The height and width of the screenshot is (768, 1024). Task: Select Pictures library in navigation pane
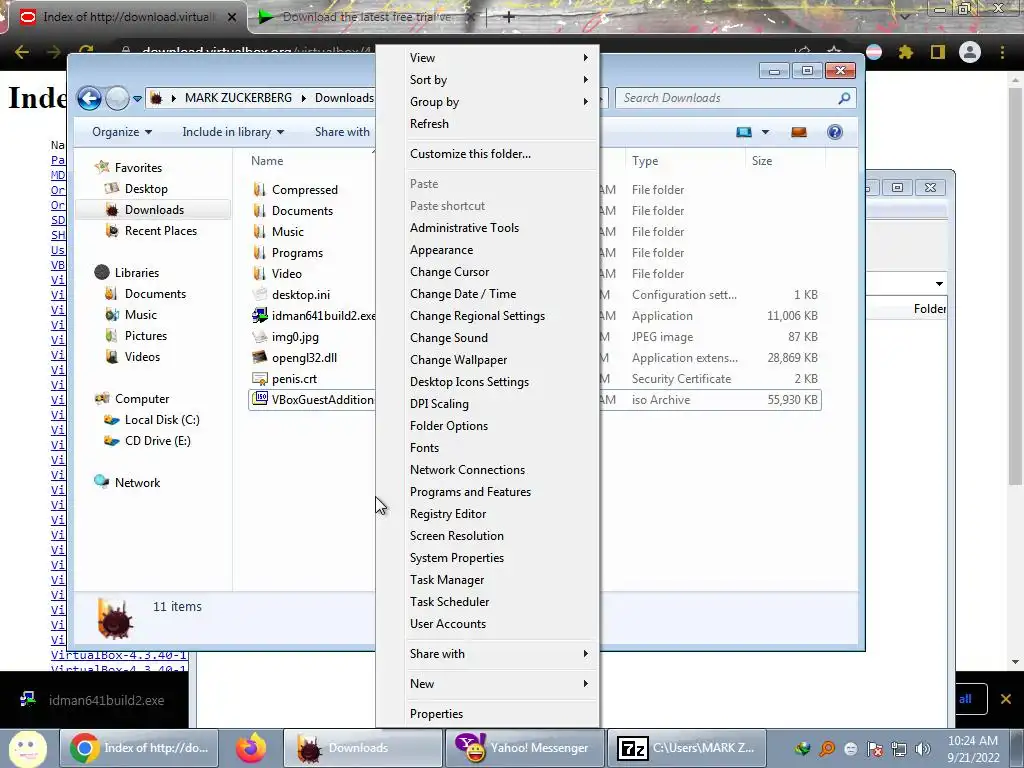[146, 336]
